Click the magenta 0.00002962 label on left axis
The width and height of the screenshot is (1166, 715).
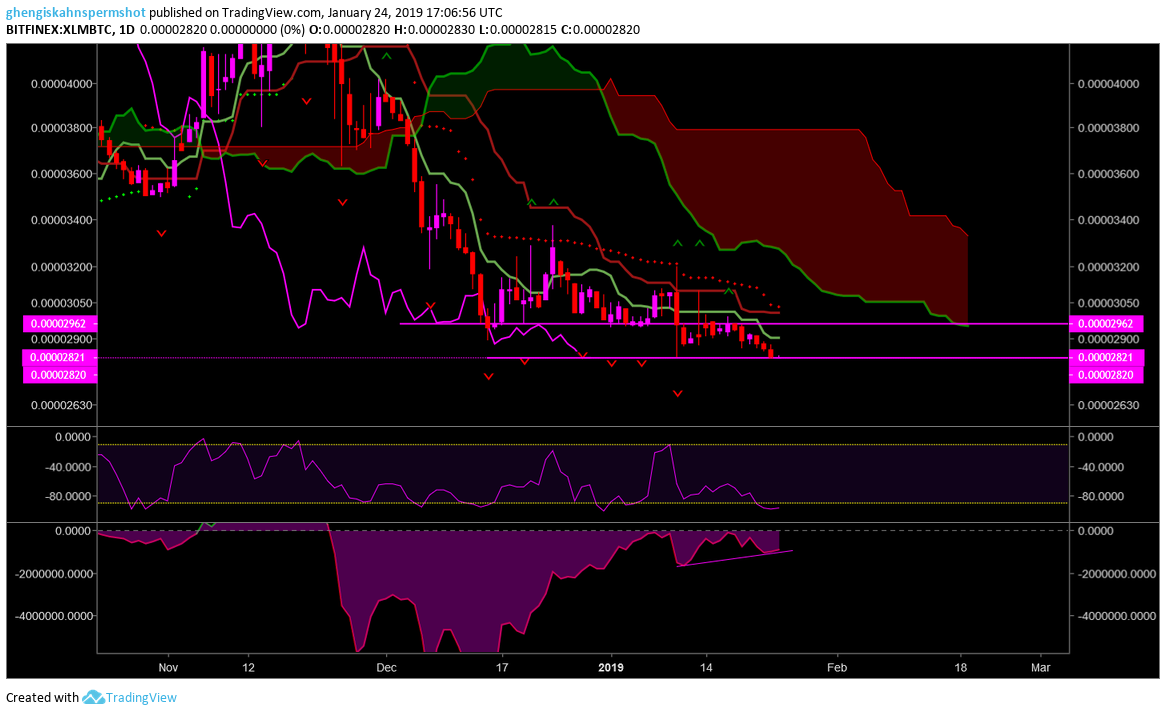[60, 324]
